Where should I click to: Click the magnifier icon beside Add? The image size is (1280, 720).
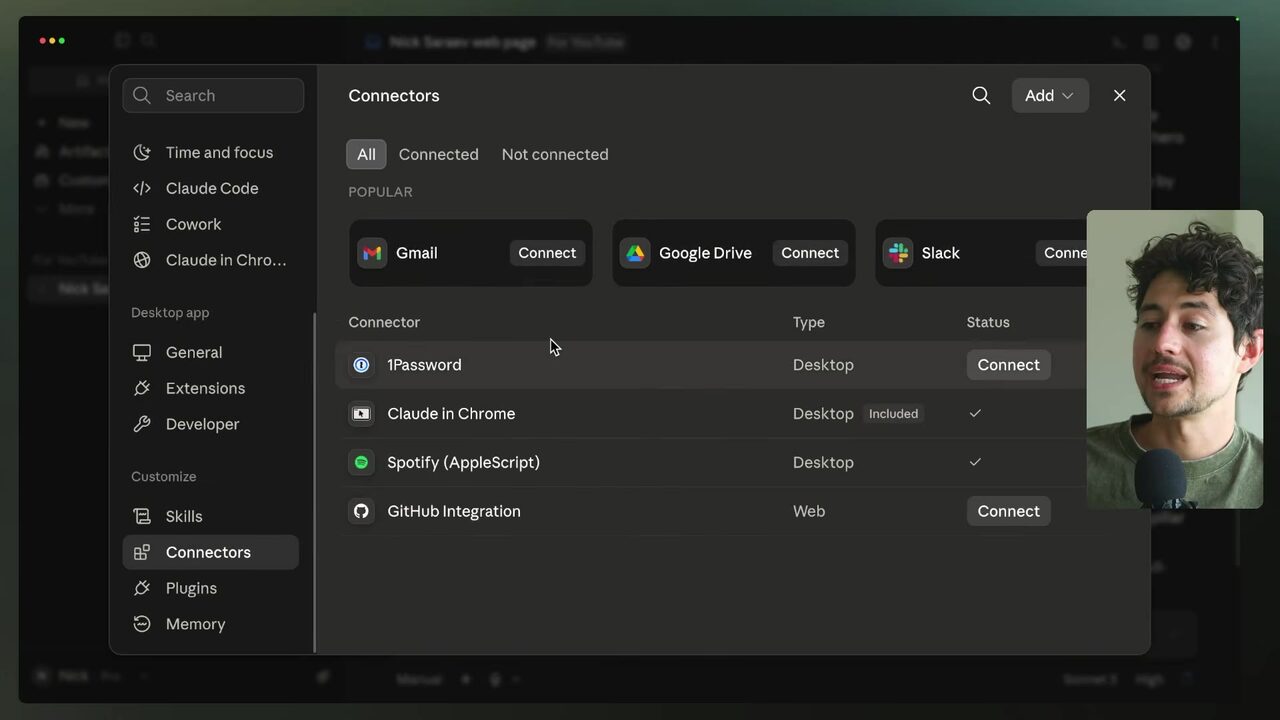(981, 95)
